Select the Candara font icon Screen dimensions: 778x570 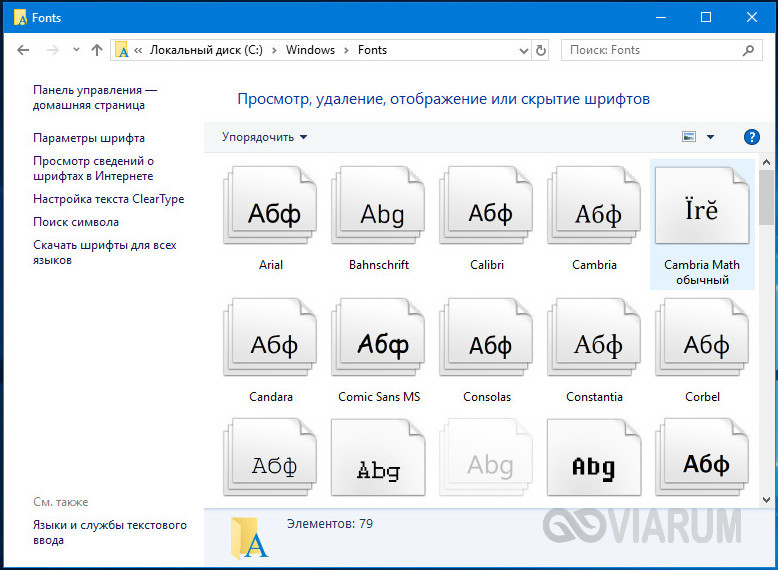click(x=270, y=337)
